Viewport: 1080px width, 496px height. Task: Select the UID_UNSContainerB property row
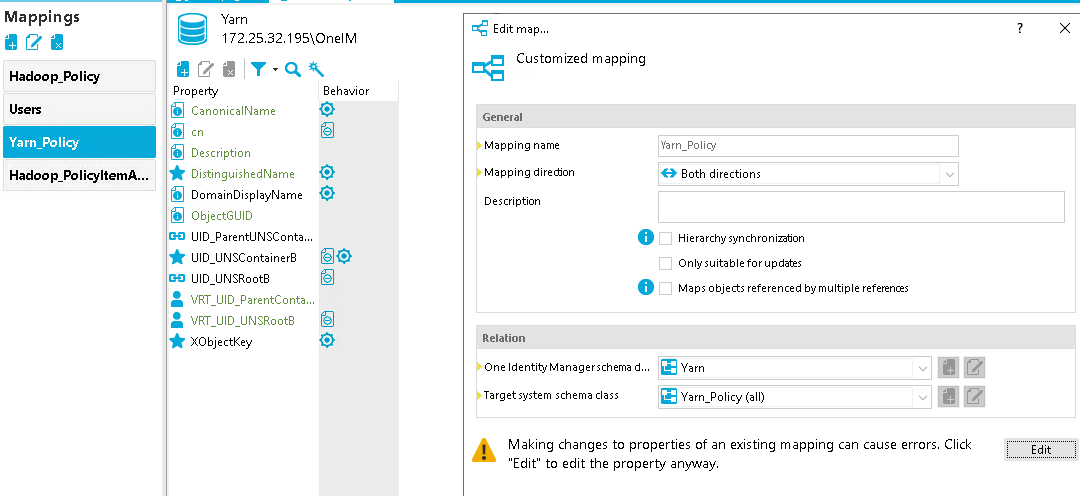click(x=243, y=258)
